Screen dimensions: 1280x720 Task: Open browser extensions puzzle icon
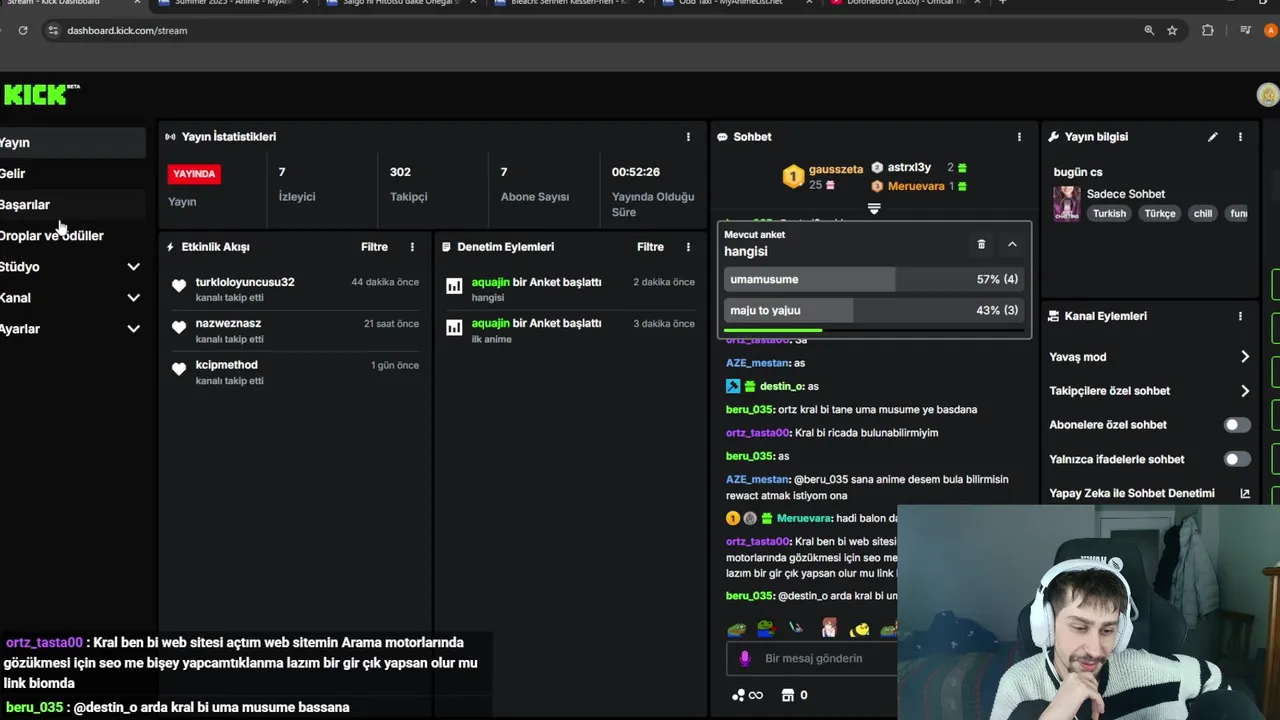pos(1207,30)
